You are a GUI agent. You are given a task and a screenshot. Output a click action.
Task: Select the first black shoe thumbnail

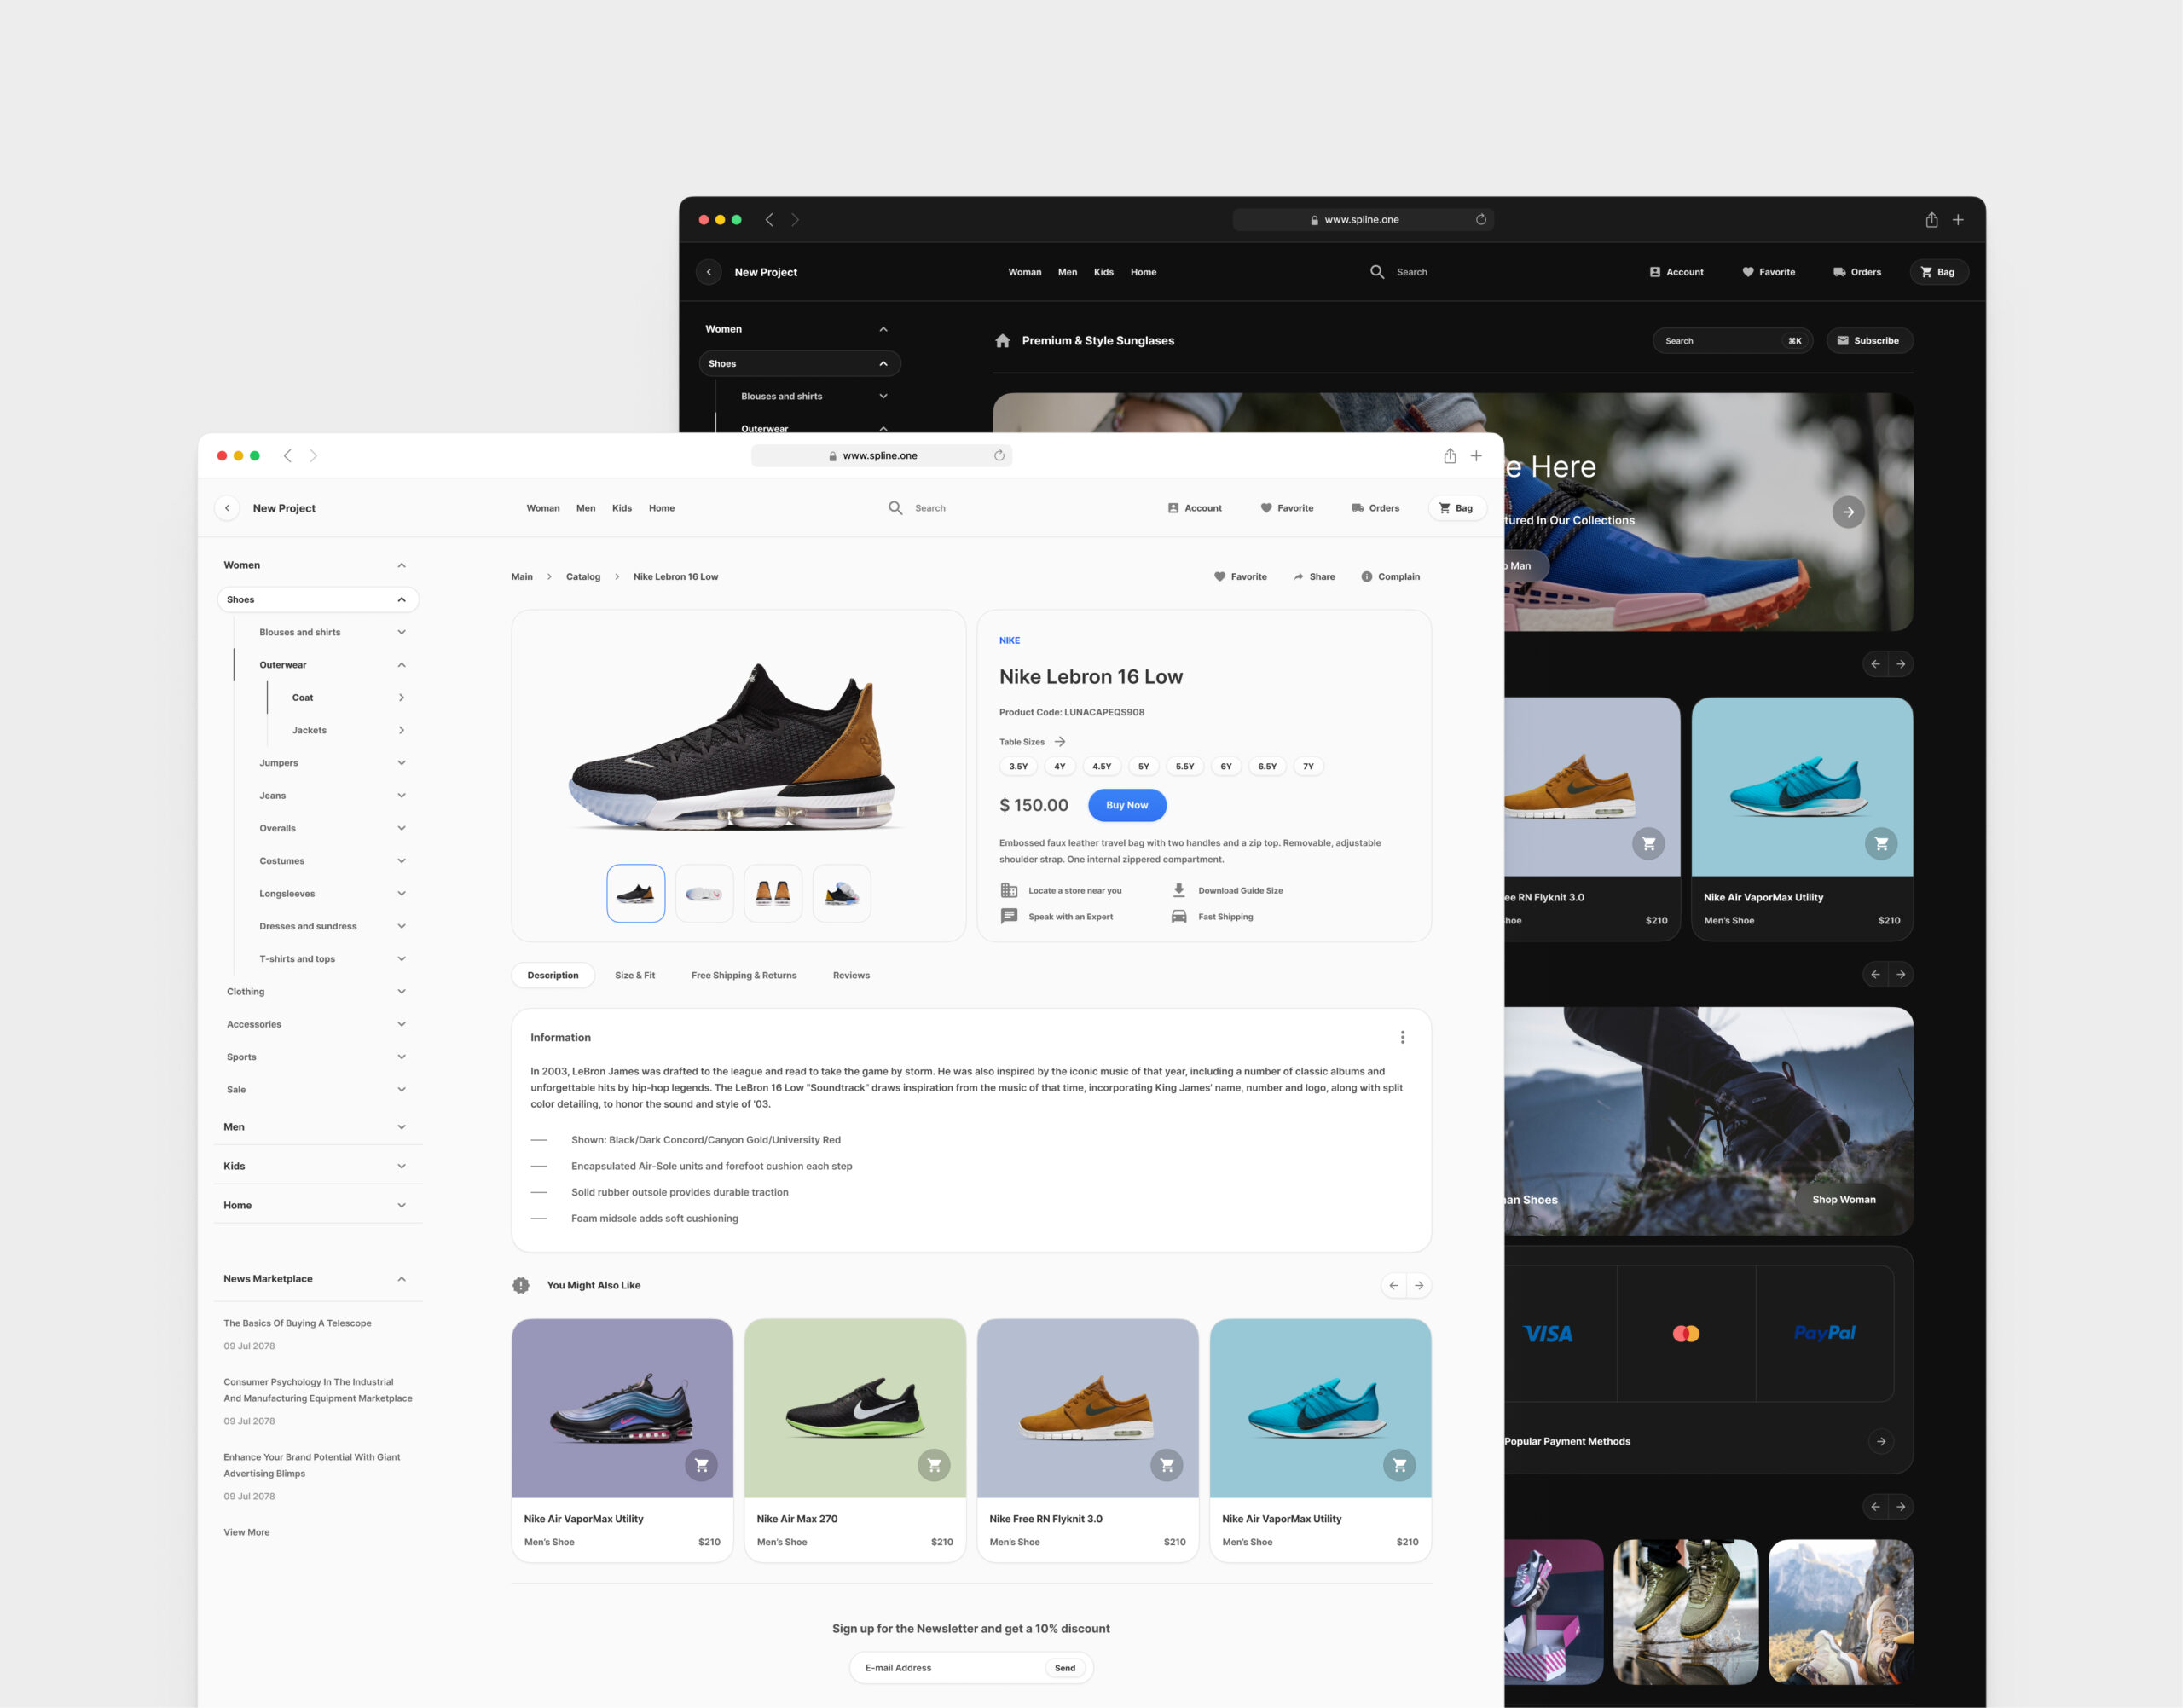(x=636, y=893)
